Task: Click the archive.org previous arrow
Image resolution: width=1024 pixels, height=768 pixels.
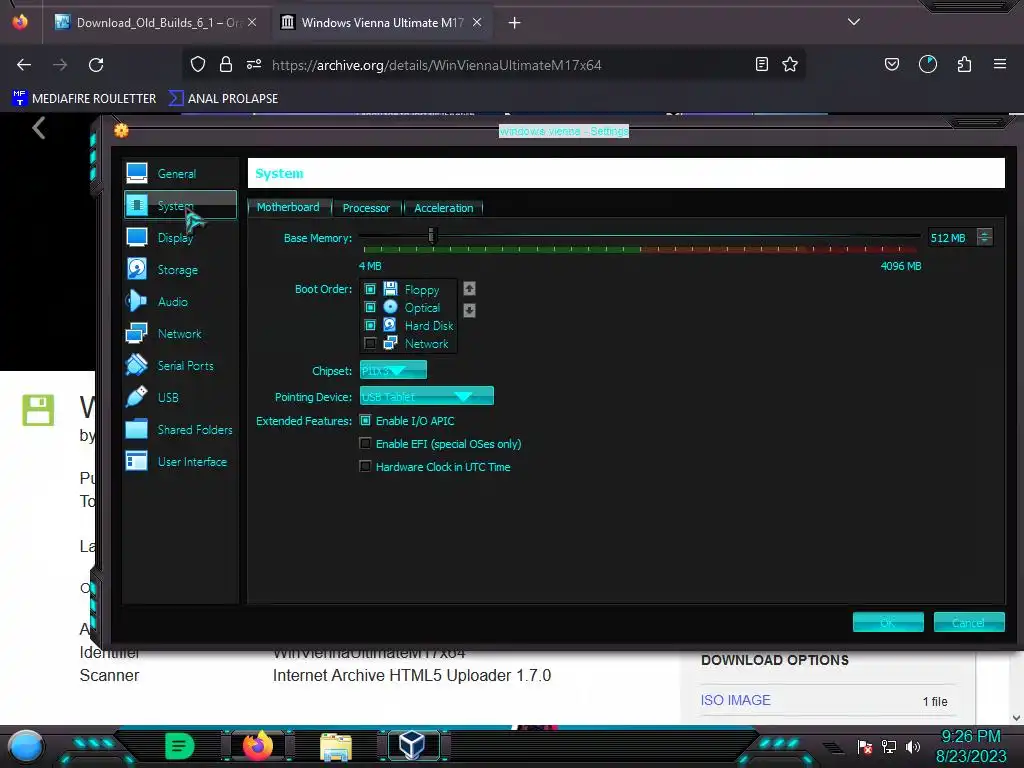Action: click(x=39, y=128)
